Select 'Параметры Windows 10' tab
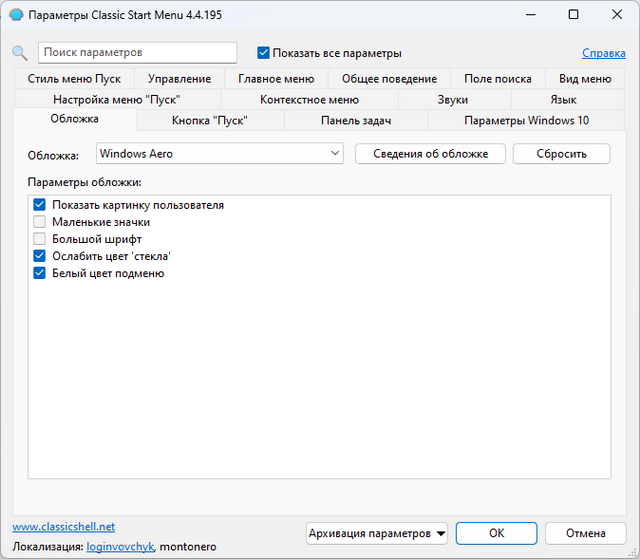Image resolution: width=640 pixels, height=559 pixels. tap(526, 121)
